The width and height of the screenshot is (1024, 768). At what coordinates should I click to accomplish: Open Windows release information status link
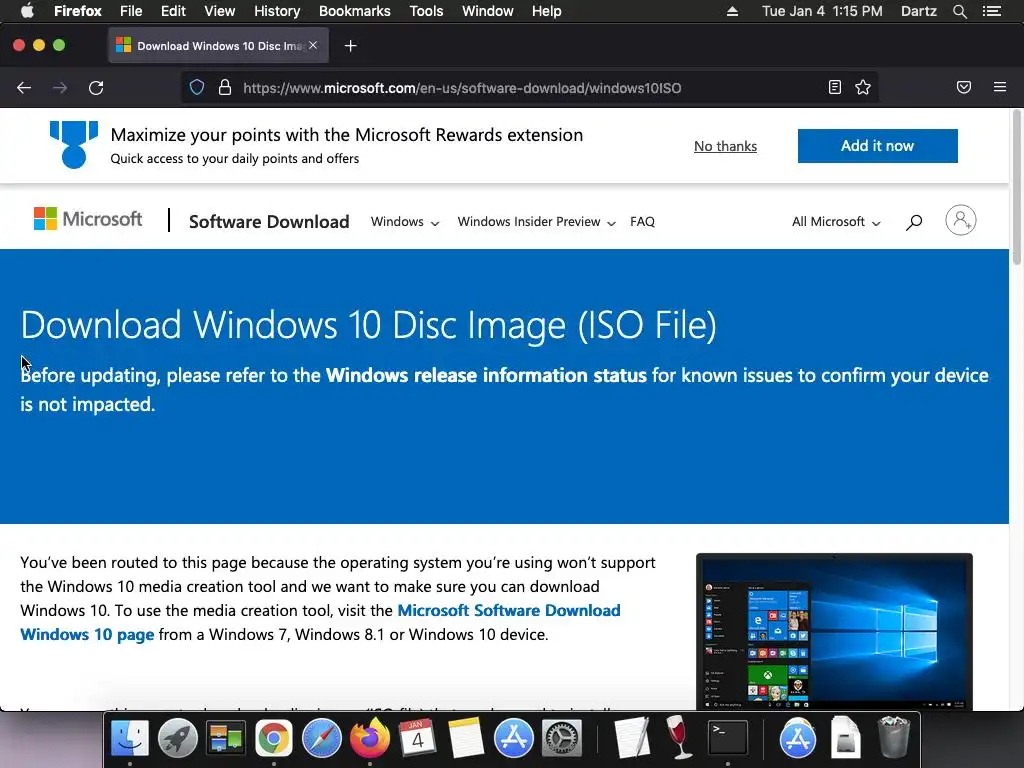486,376
